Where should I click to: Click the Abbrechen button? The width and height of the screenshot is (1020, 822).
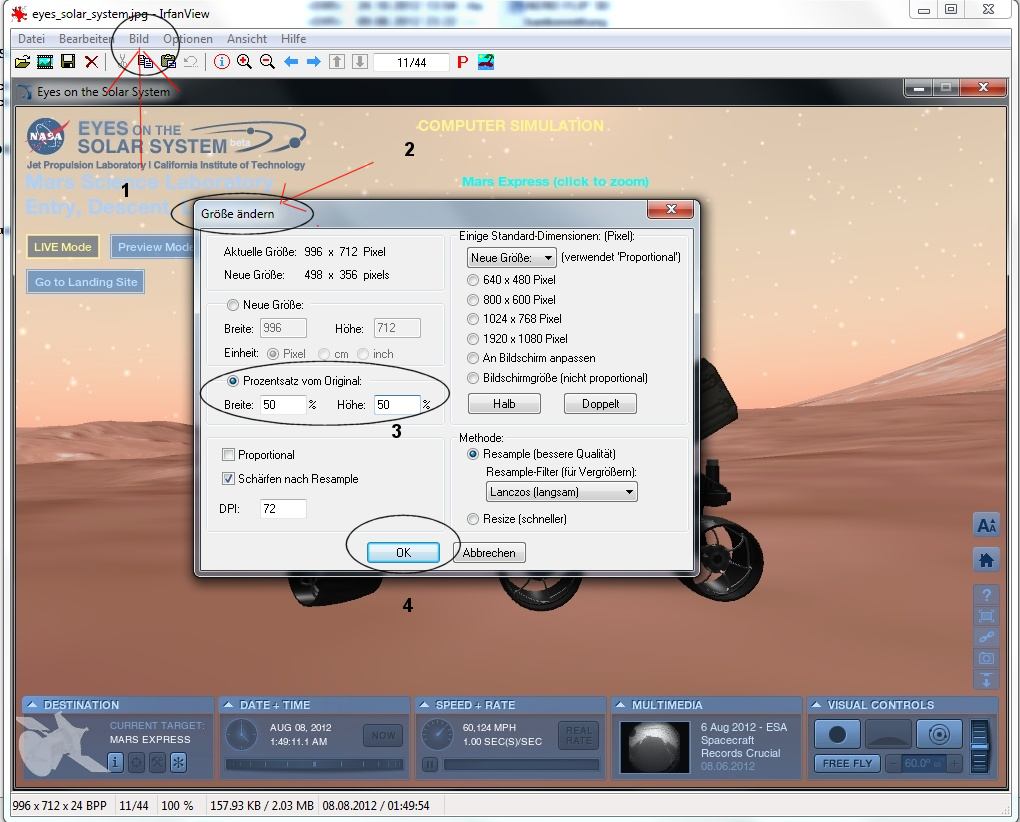click(489, 553)
